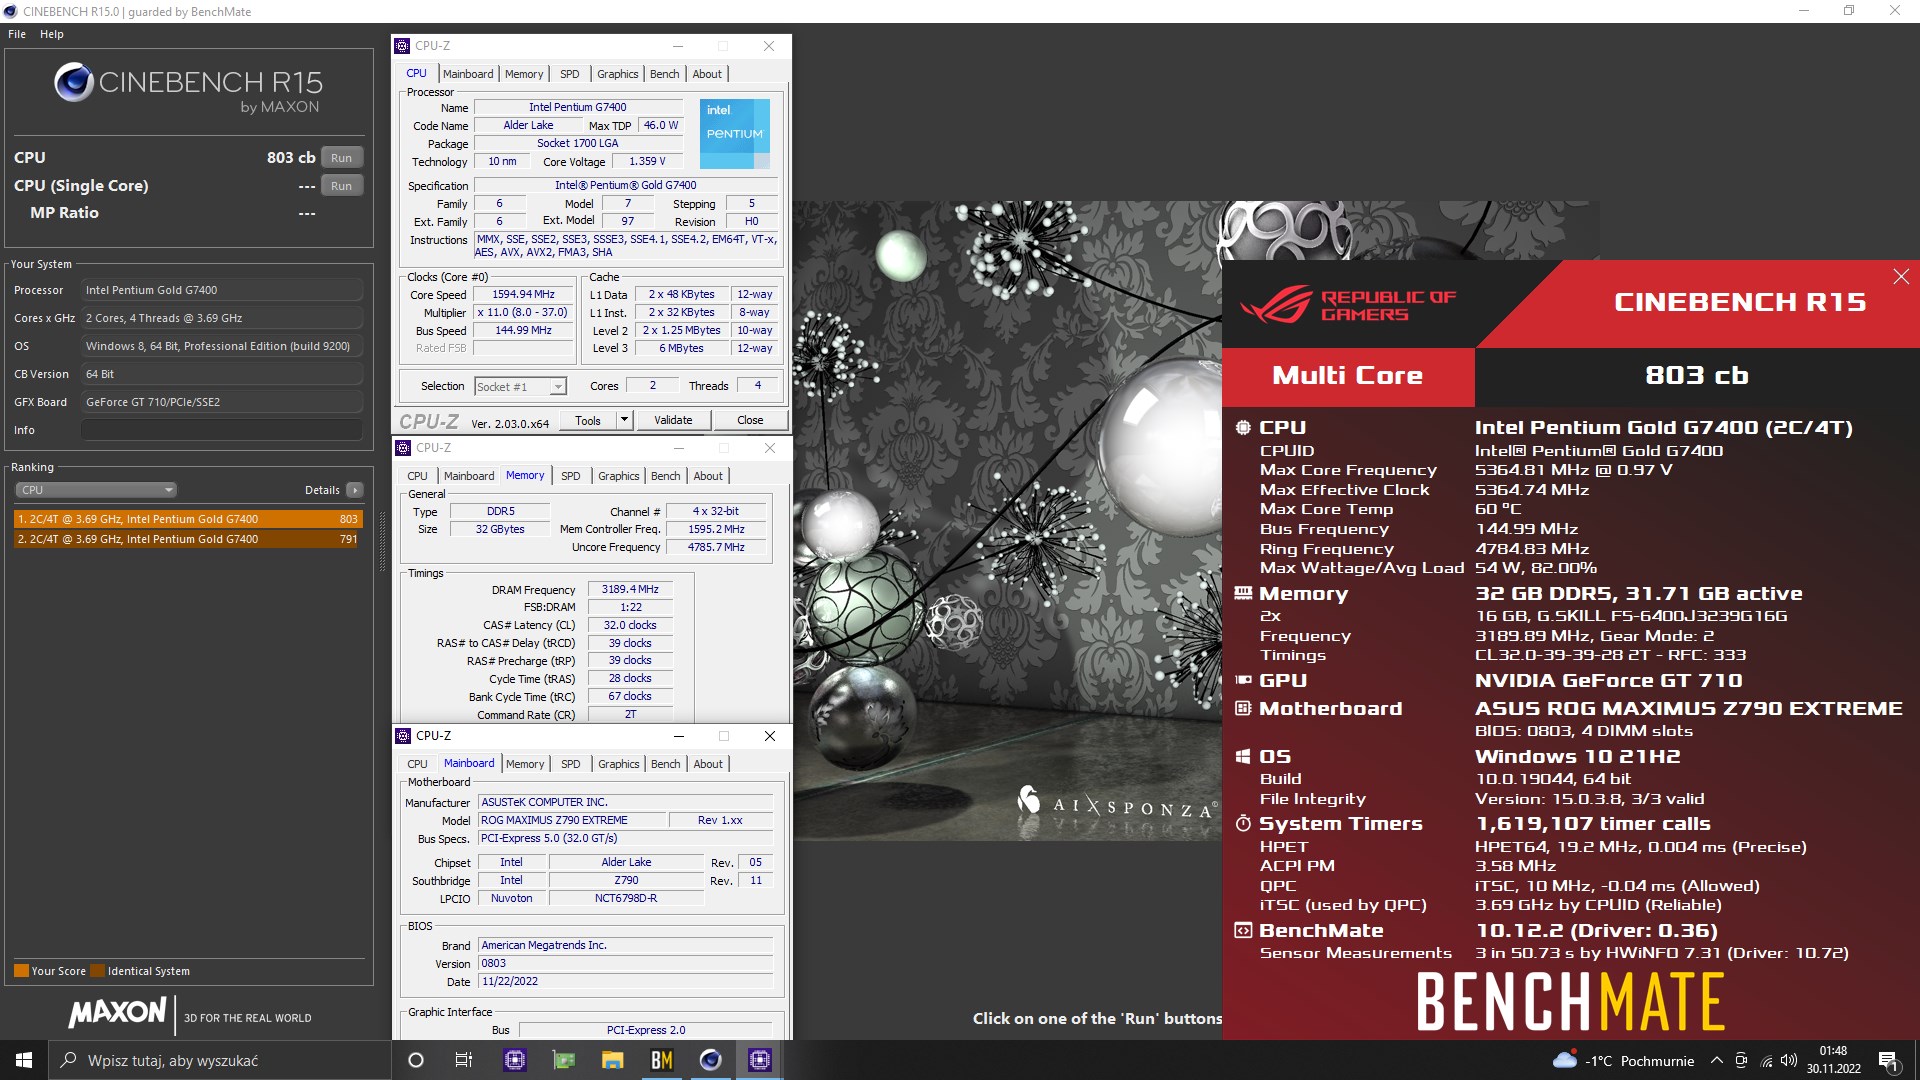Open the Cinebench Help menu
The width and height of the screenshot is (1920, 1080).
[52, 34]
